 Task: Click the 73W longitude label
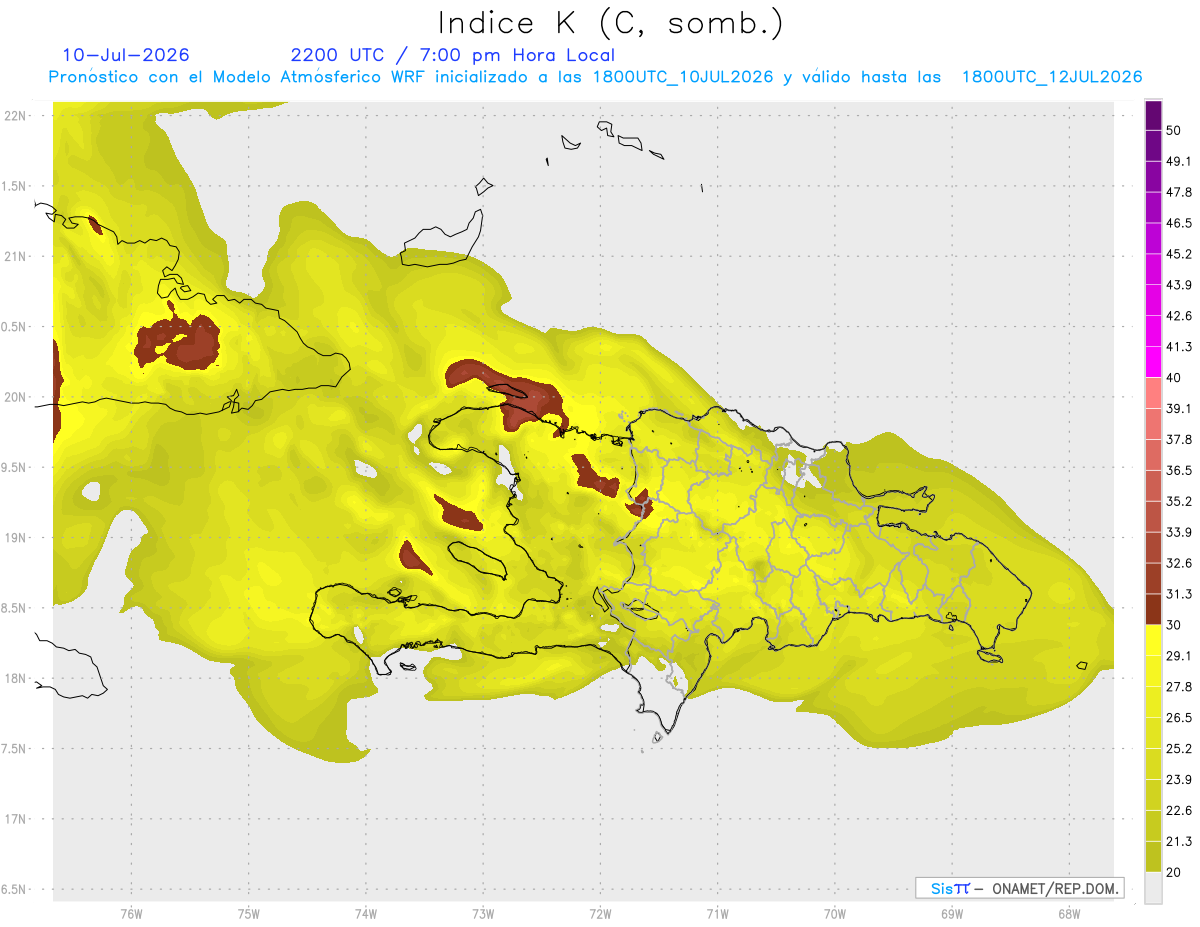click(x=483, y=913)
